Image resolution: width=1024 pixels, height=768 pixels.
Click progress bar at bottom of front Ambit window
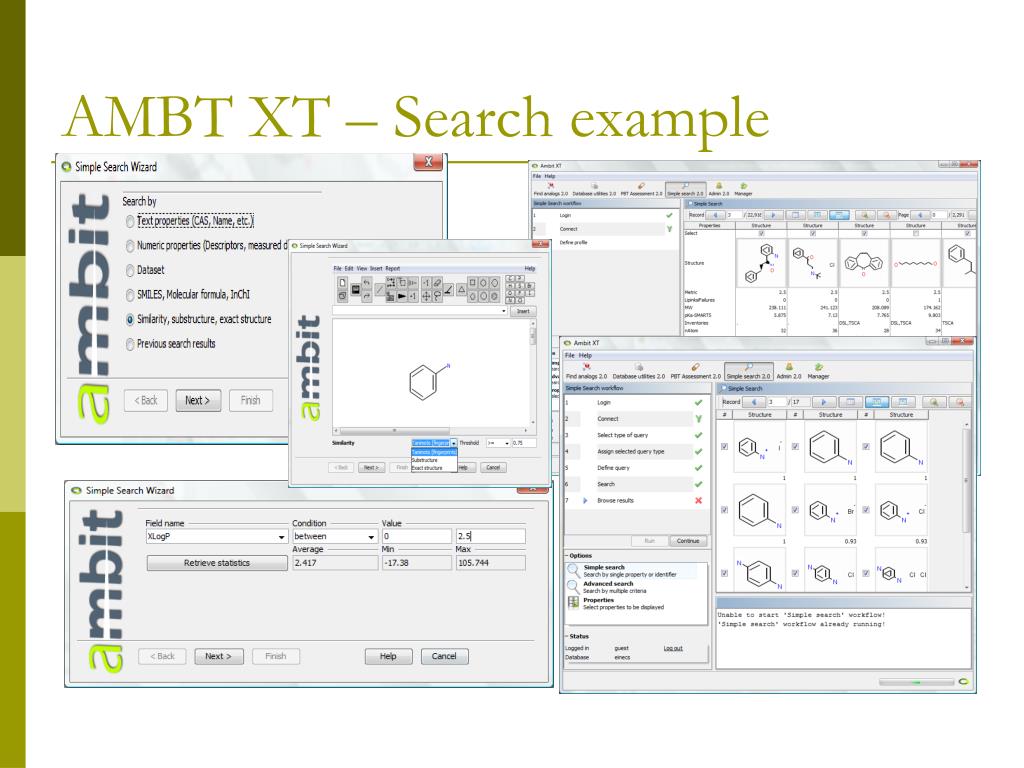click(x=916, y=682)
